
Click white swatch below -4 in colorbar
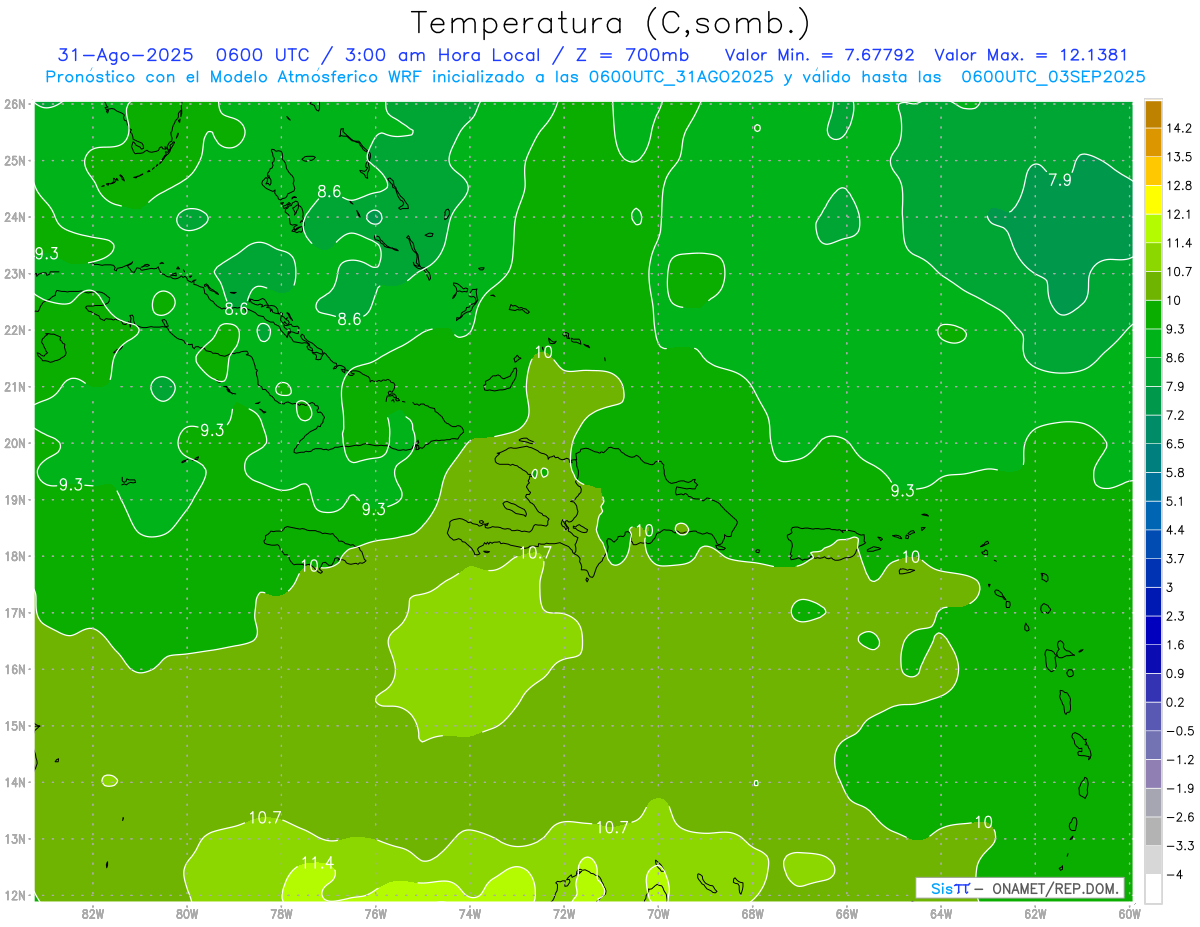[x=1153, y=887]
